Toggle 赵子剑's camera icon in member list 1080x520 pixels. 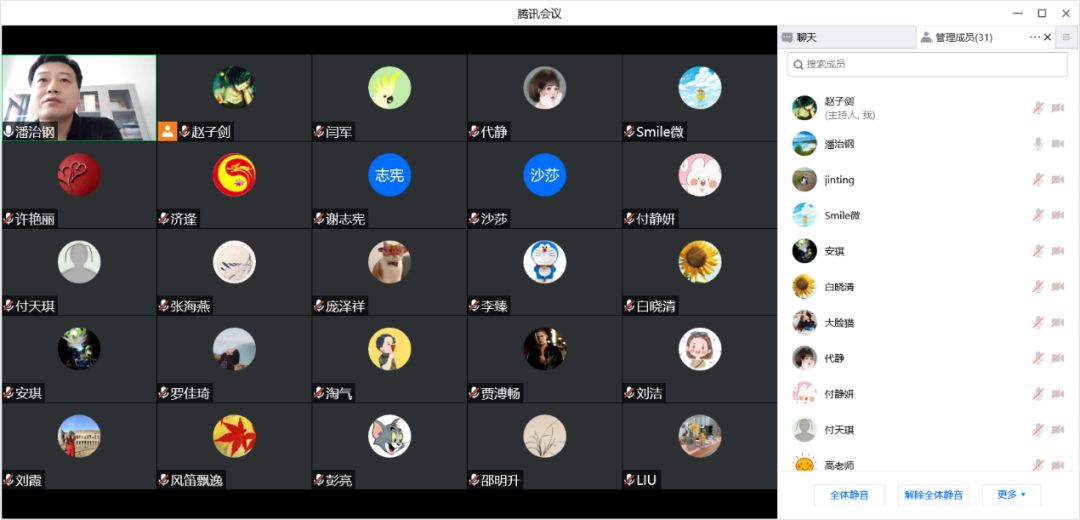tap(1058, 108)
